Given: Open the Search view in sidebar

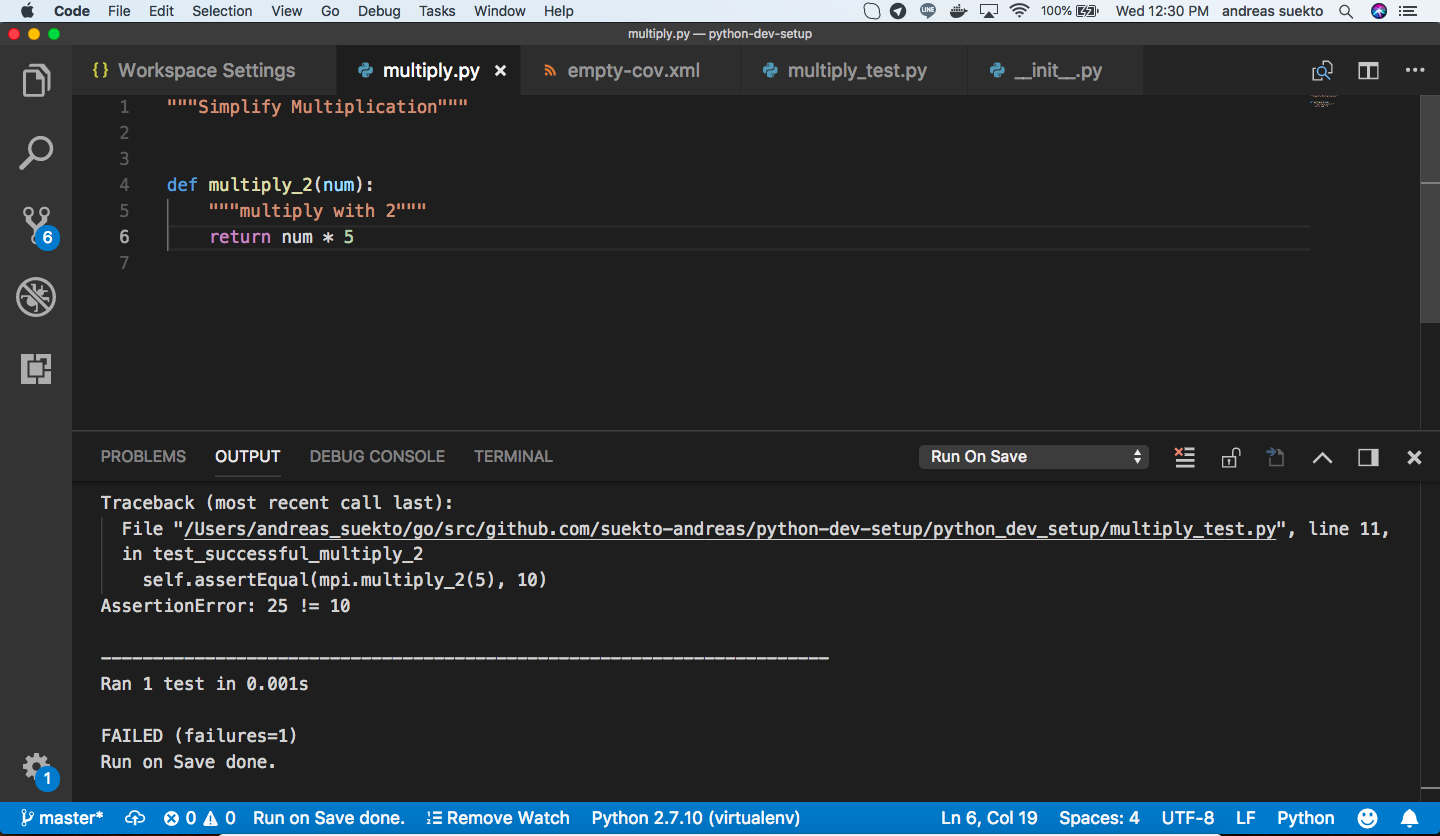Looking at the screenshot, I should click(36, 153).
